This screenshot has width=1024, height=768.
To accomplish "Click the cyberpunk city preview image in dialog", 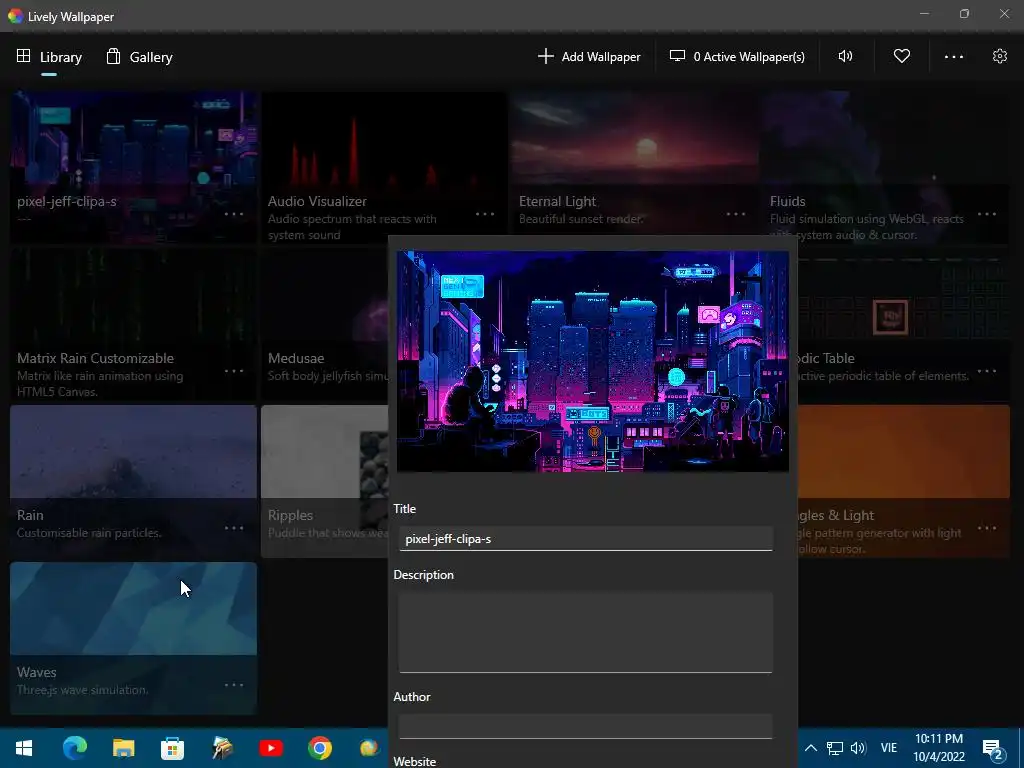I will tap(593, 361).
